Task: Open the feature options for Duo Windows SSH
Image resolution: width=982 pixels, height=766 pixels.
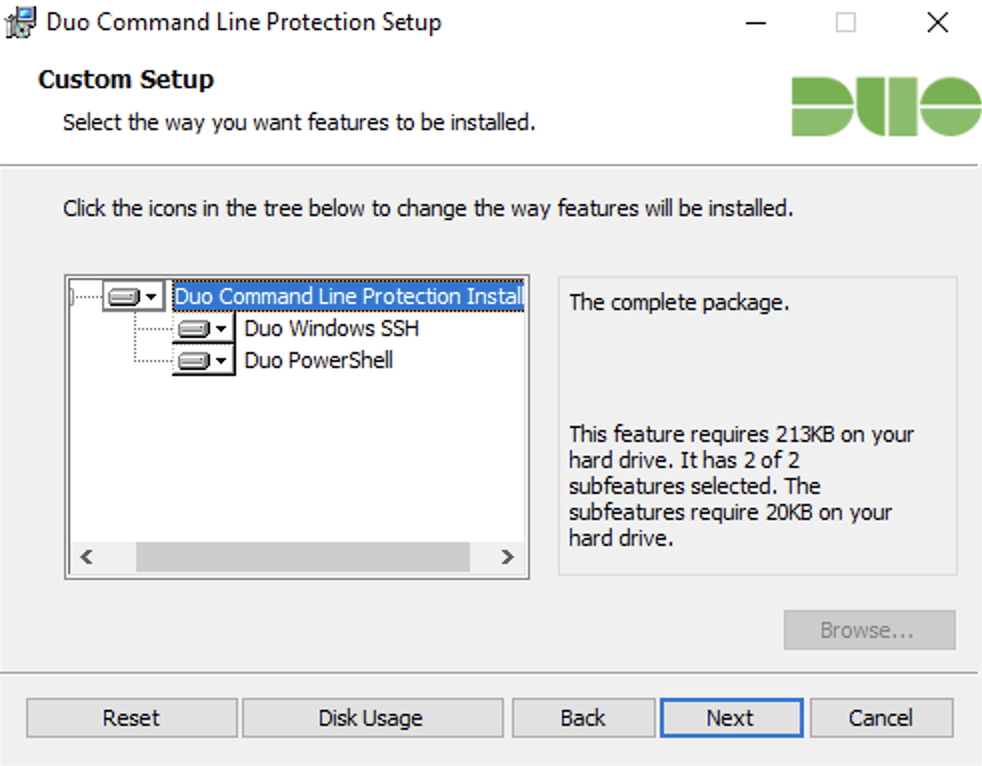Action: click(x=222, y=328)
